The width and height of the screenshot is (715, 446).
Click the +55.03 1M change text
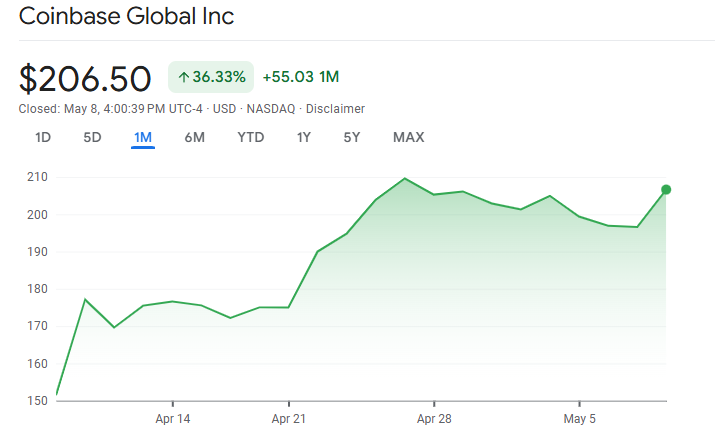click(300, 77)
